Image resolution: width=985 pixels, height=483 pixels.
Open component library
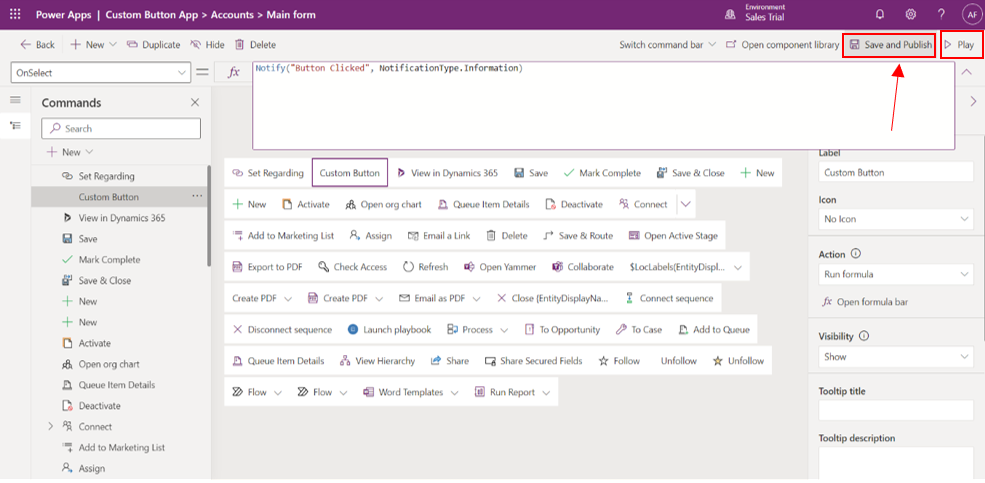point(782,45)
